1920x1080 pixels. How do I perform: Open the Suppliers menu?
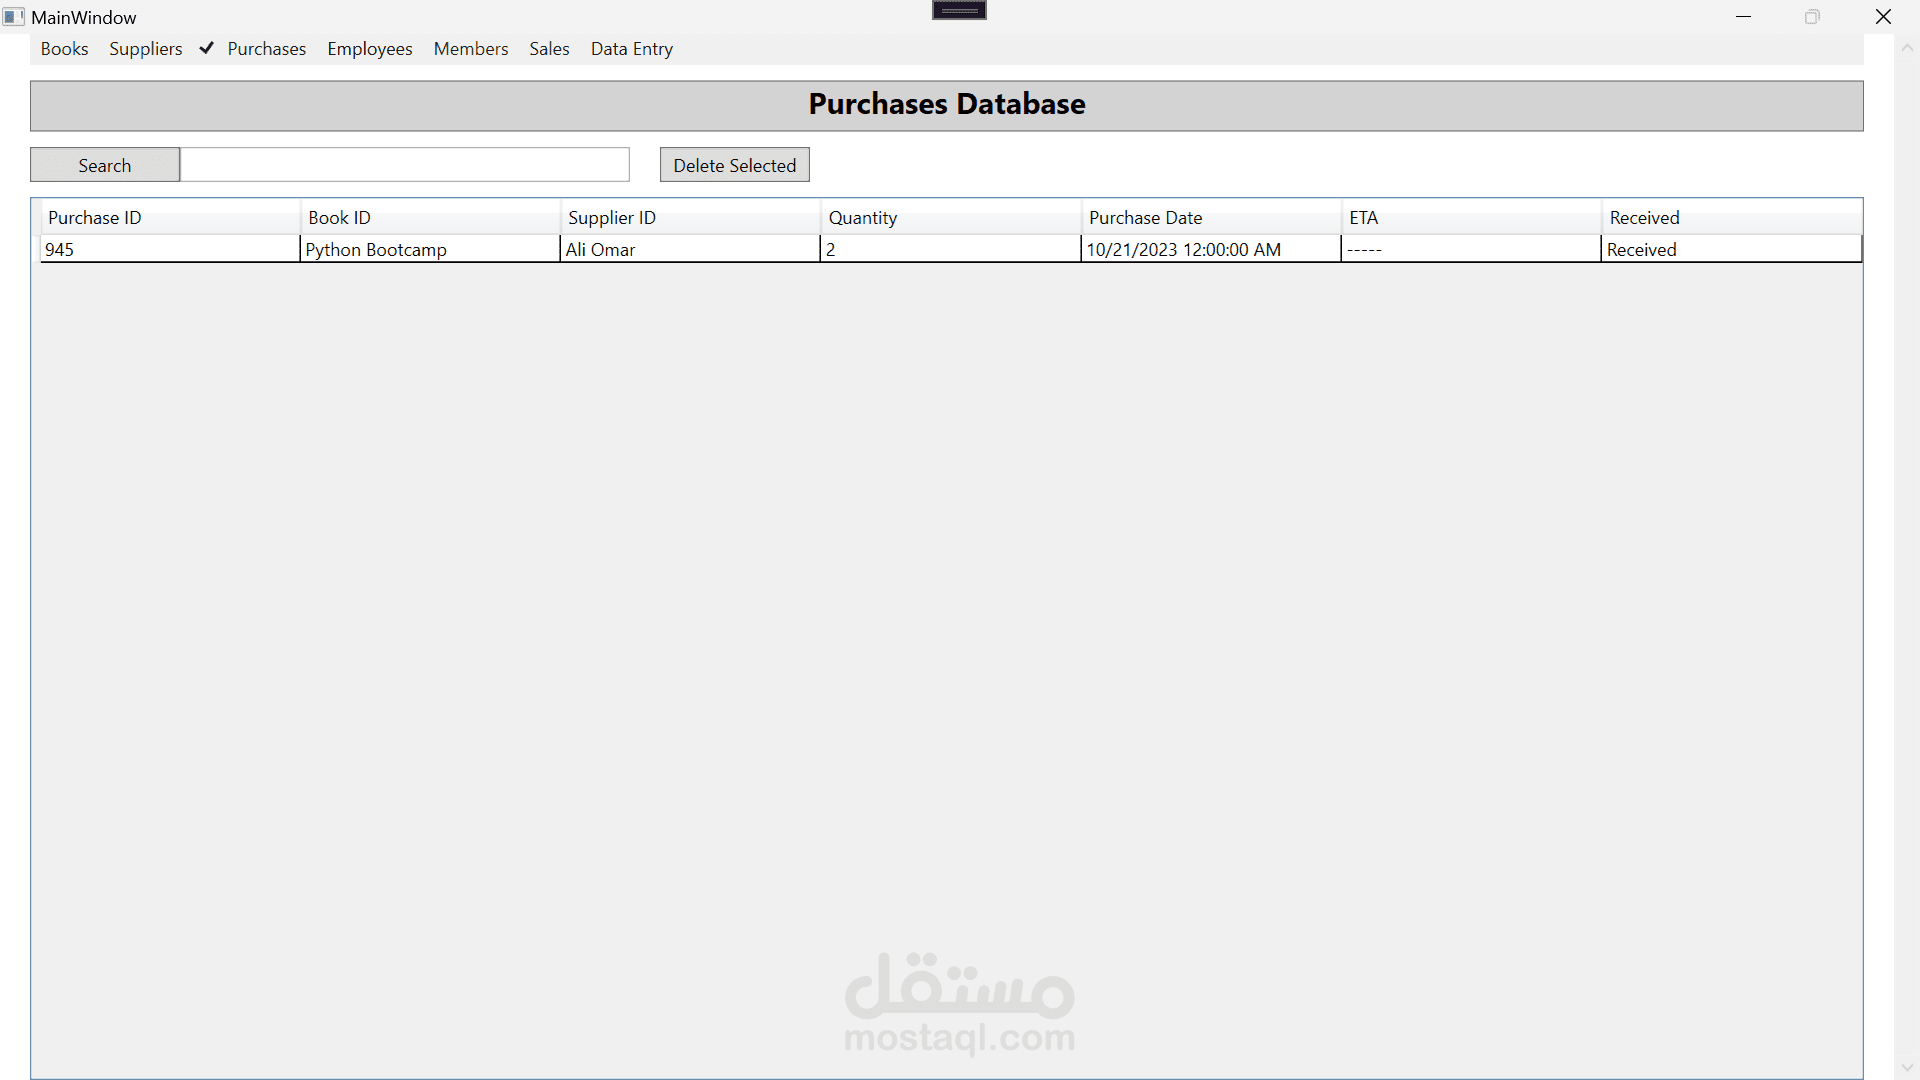point(146,49)
